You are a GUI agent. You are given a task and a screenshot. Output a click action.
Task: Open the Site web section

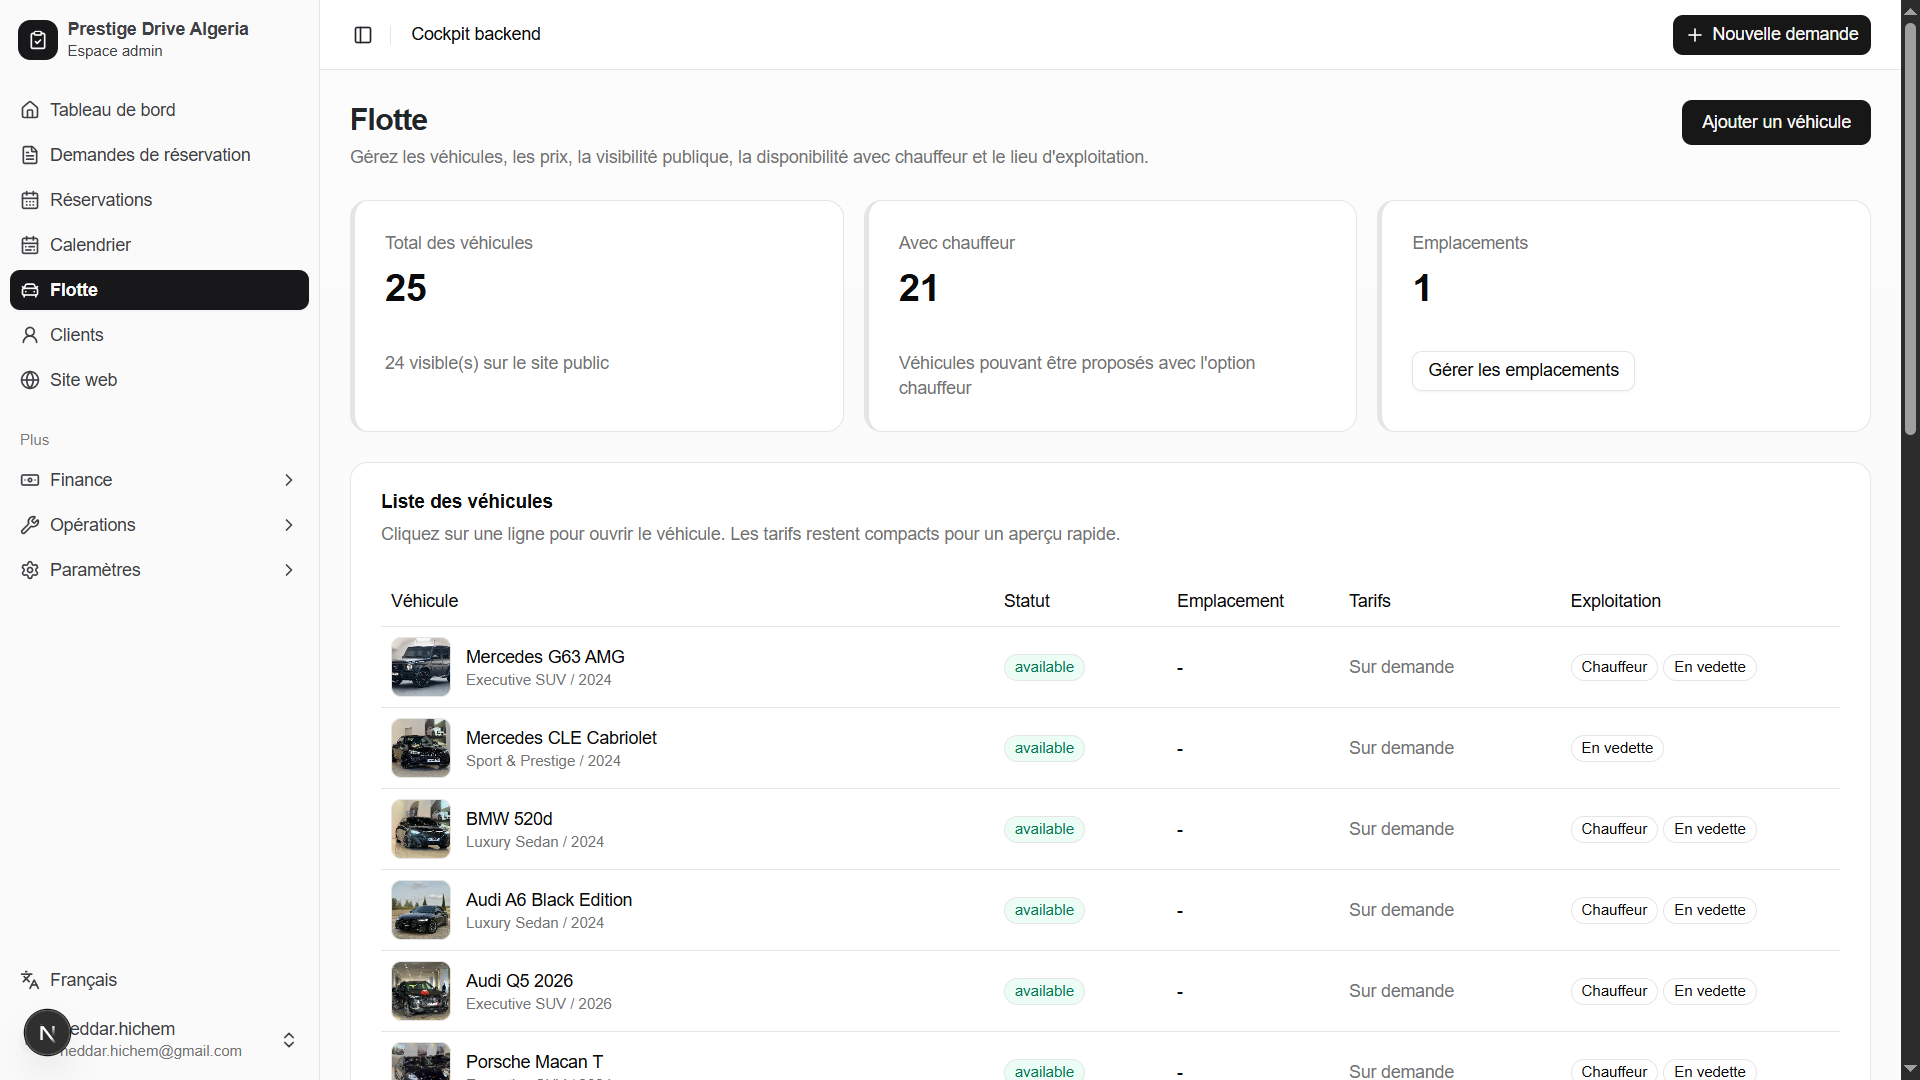point(159,380)
